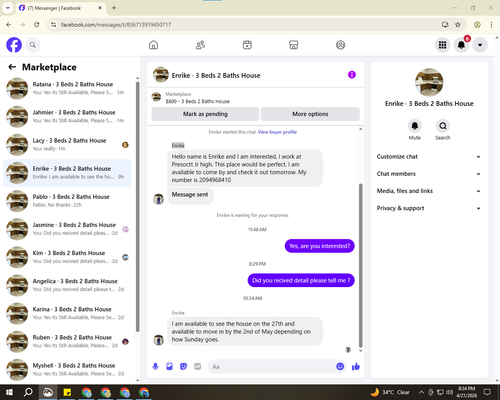Screen dimensions: 500x400
Task: Expand Privacy & support section
Action: click(429, 208)
